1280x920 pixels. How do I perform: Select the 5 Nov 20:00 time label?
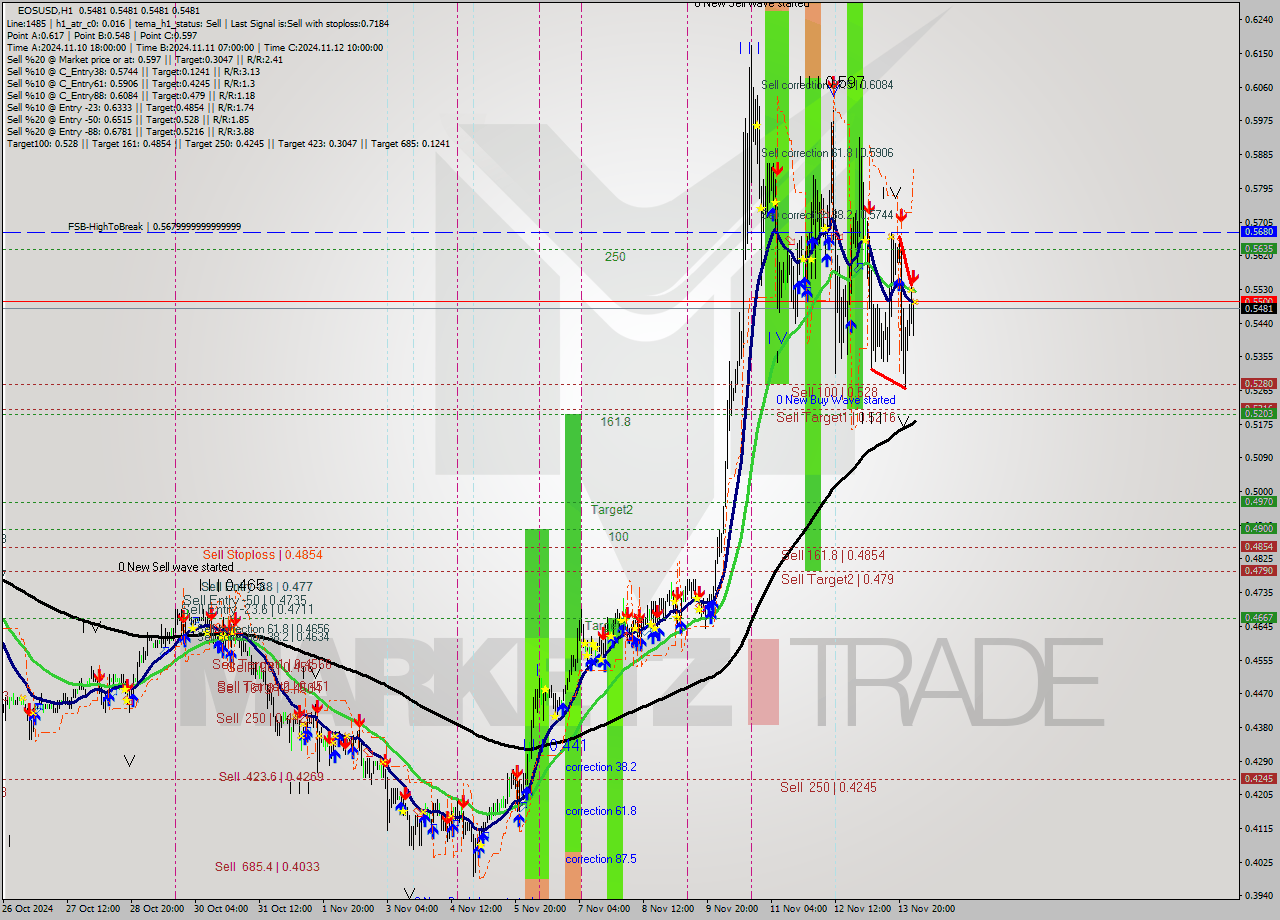(x=540, y=909)
